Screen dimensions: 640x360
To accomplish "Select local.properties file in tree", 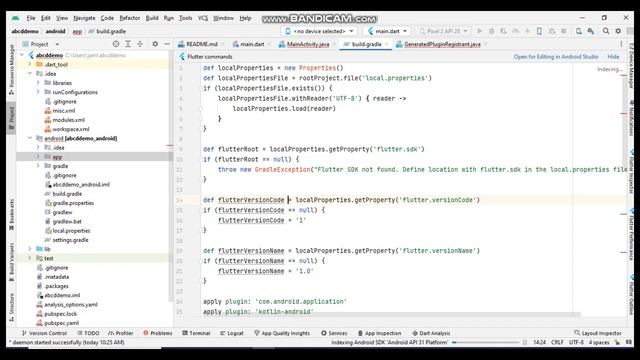I will click(71, 231).
